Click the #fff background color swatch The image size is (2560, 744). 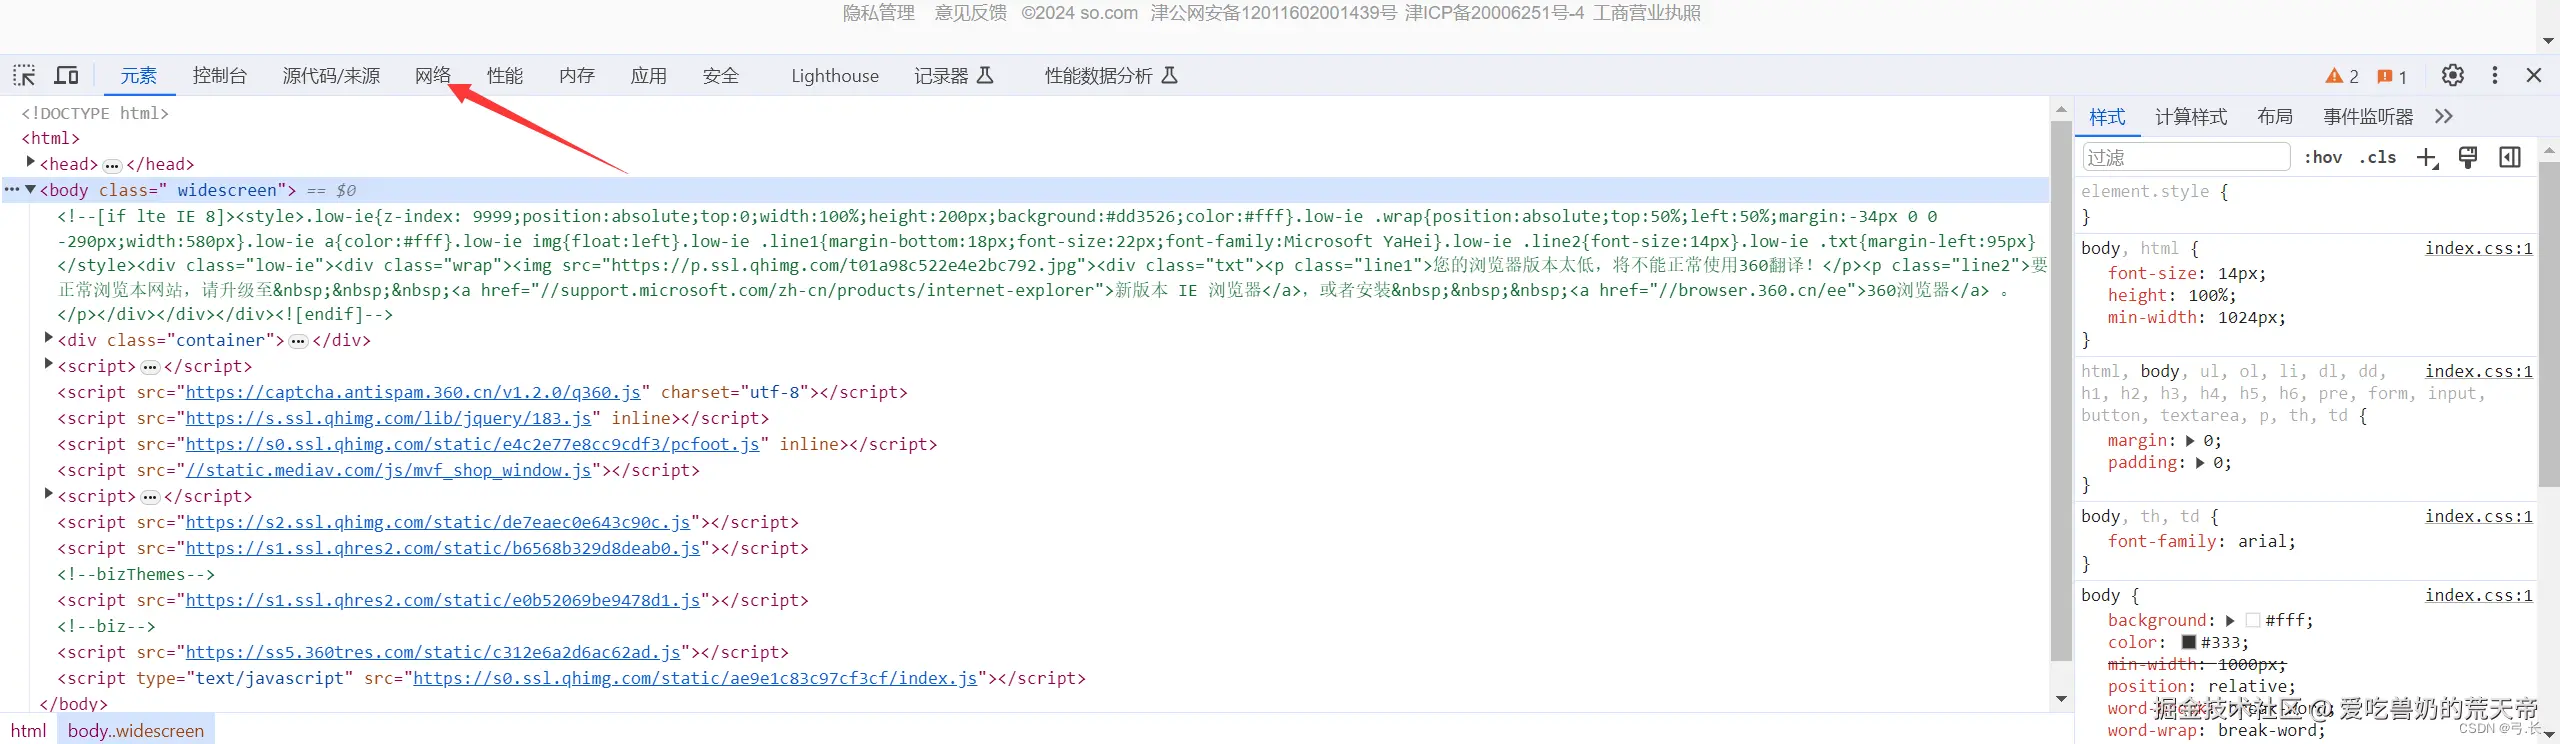[2252, 621]
